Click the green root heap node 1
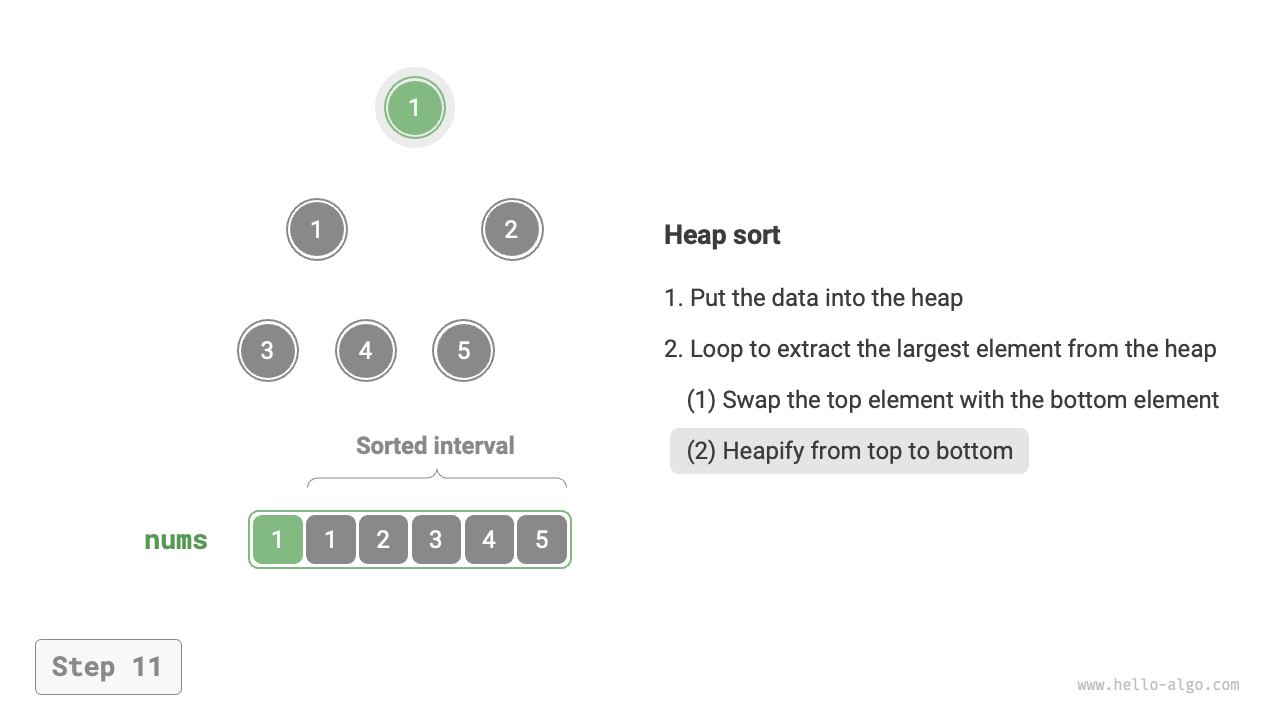Viewport: 1280px width, 720px height. [x=414, y=108]
